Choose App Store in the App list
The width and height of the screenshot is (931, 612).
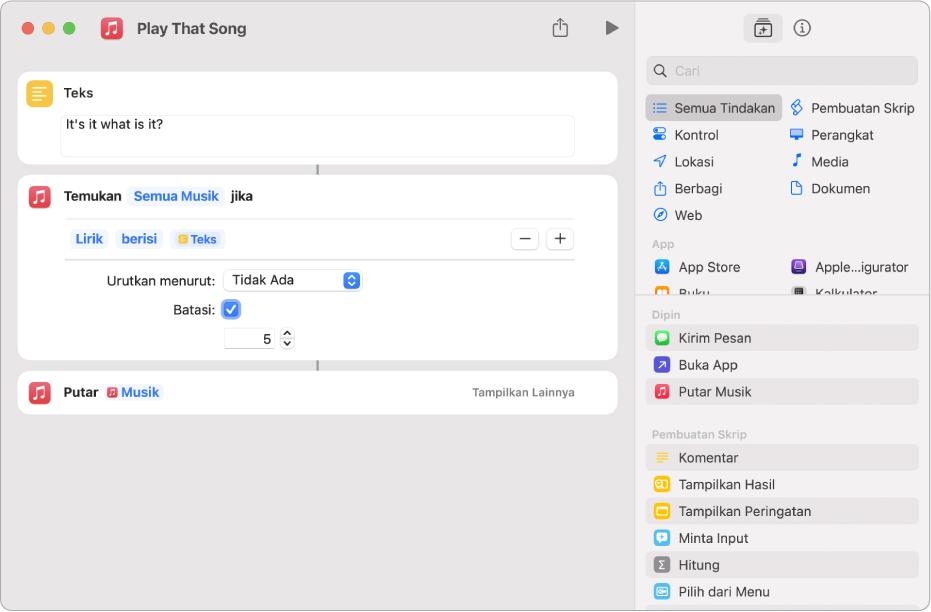pos(697,267)
